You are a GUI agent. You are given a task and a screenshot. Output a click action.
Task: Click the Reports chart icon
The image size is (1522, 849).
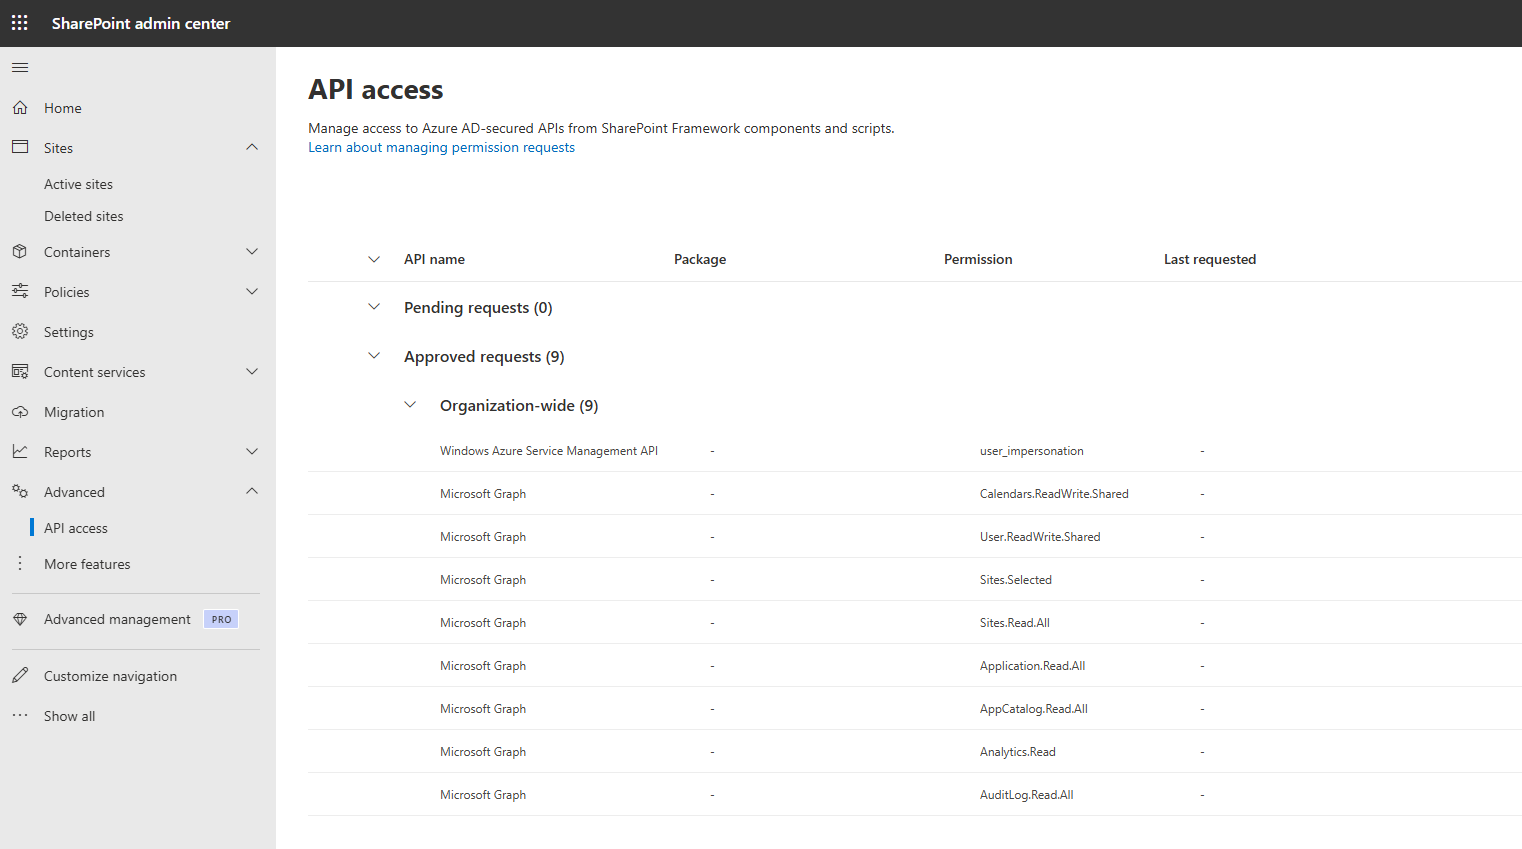pyautogui.click(x=20, y=451)
